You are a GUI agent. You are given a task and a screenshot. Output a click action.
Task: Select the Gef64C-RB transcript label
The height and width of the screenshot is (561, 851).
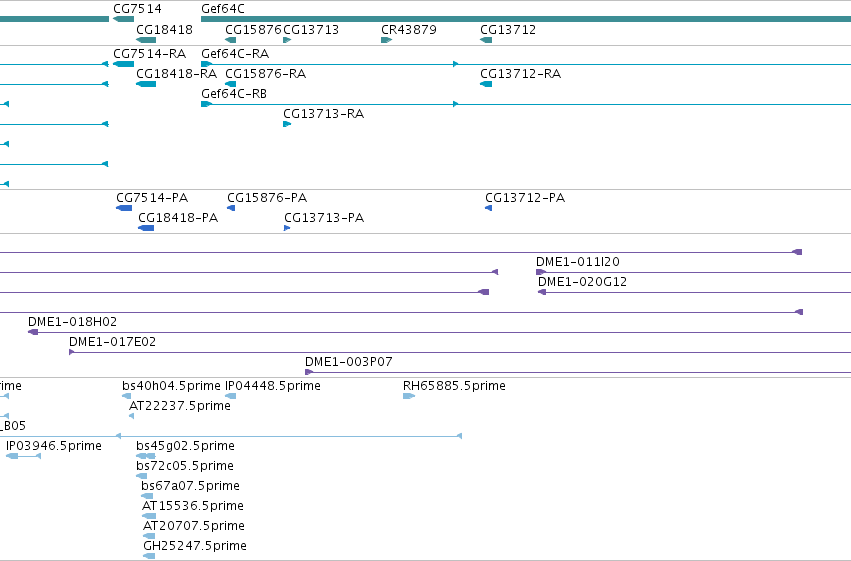234,94
